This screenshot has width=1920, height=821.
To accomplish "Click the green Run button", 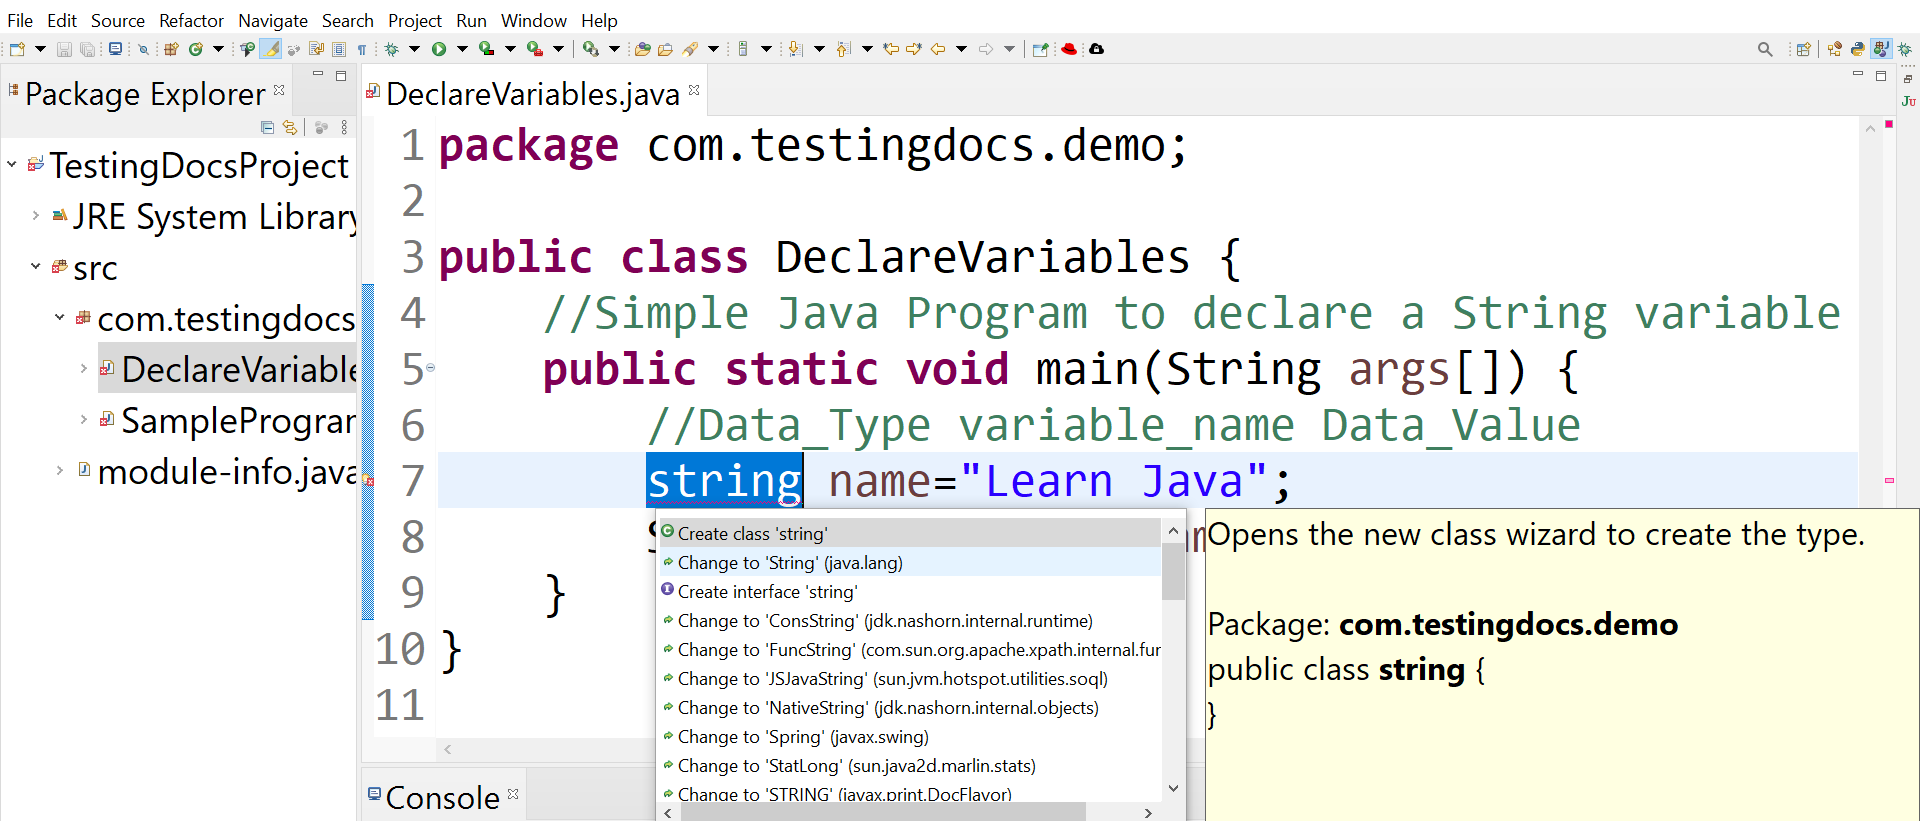I will 439,49.
